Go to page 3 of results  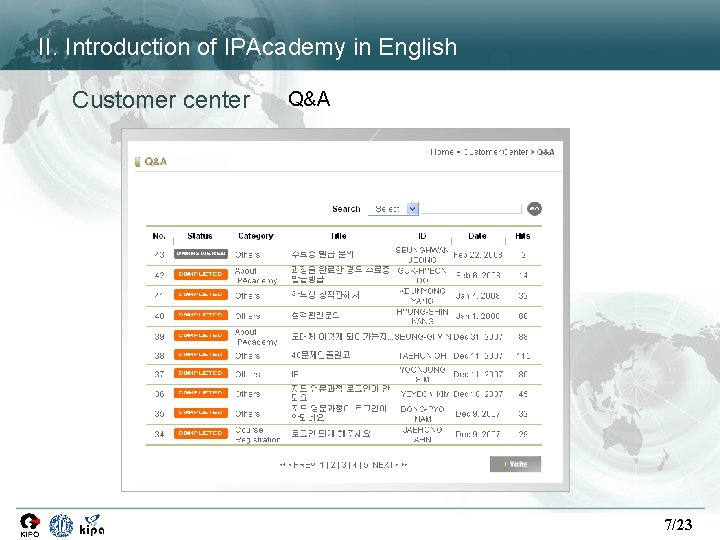tap(343, 465)
